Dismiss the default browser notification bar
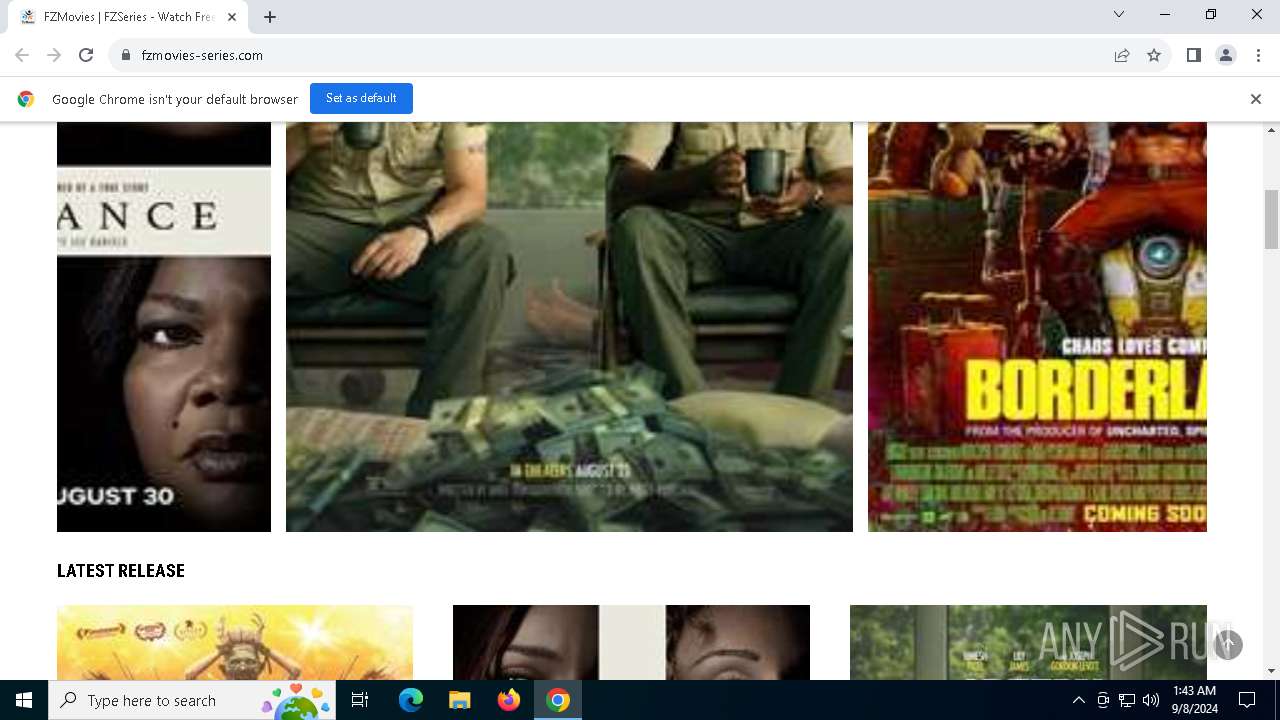Screen dimensions: 1280x720 click(x=1256, y=99)
